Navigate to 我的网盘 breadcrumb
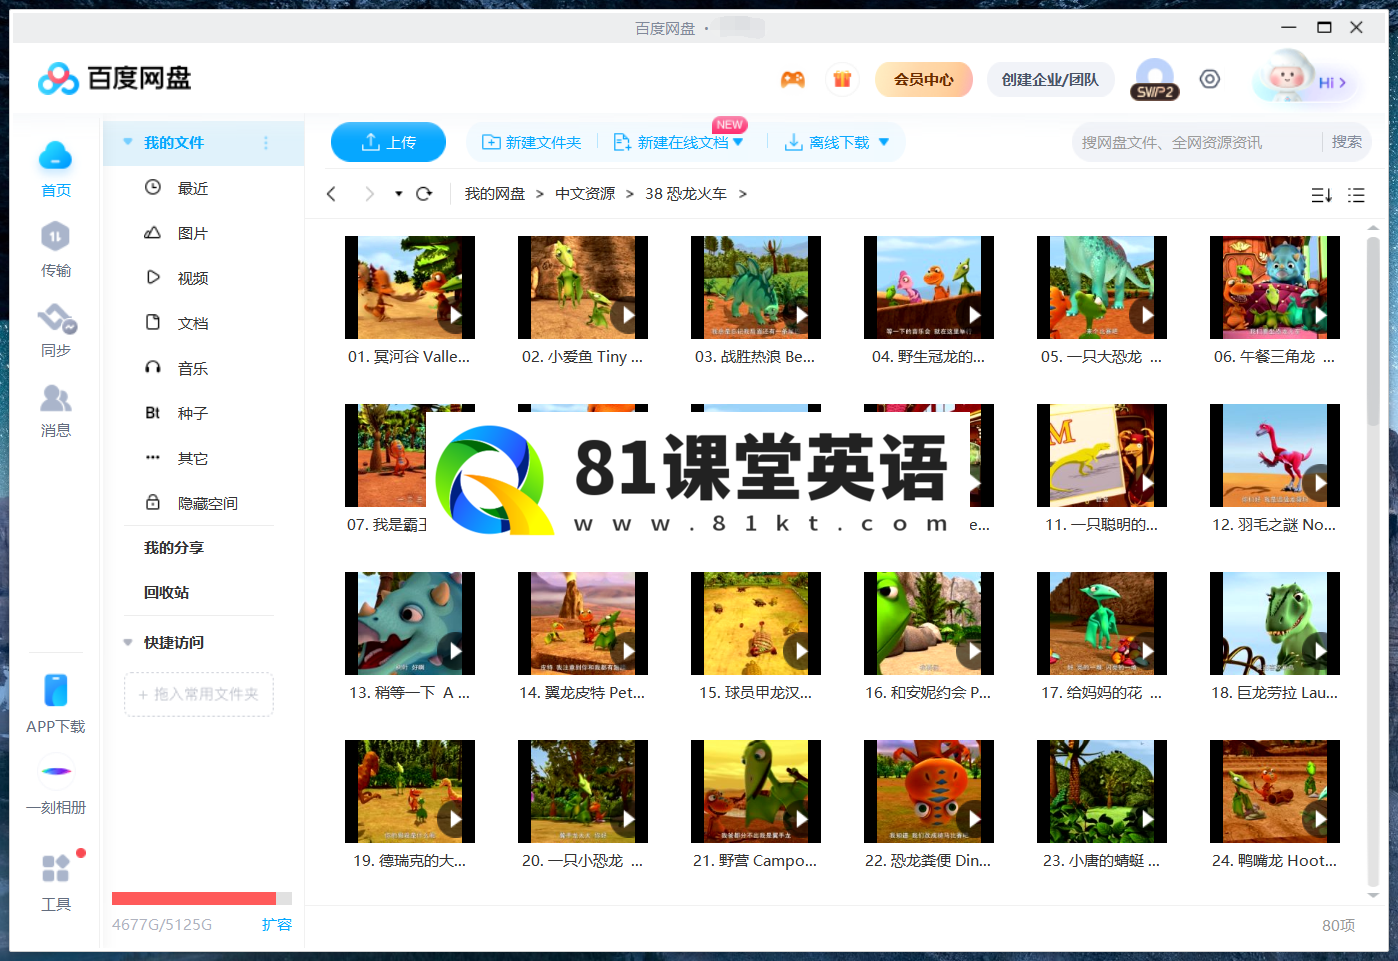 pos(494,194)
